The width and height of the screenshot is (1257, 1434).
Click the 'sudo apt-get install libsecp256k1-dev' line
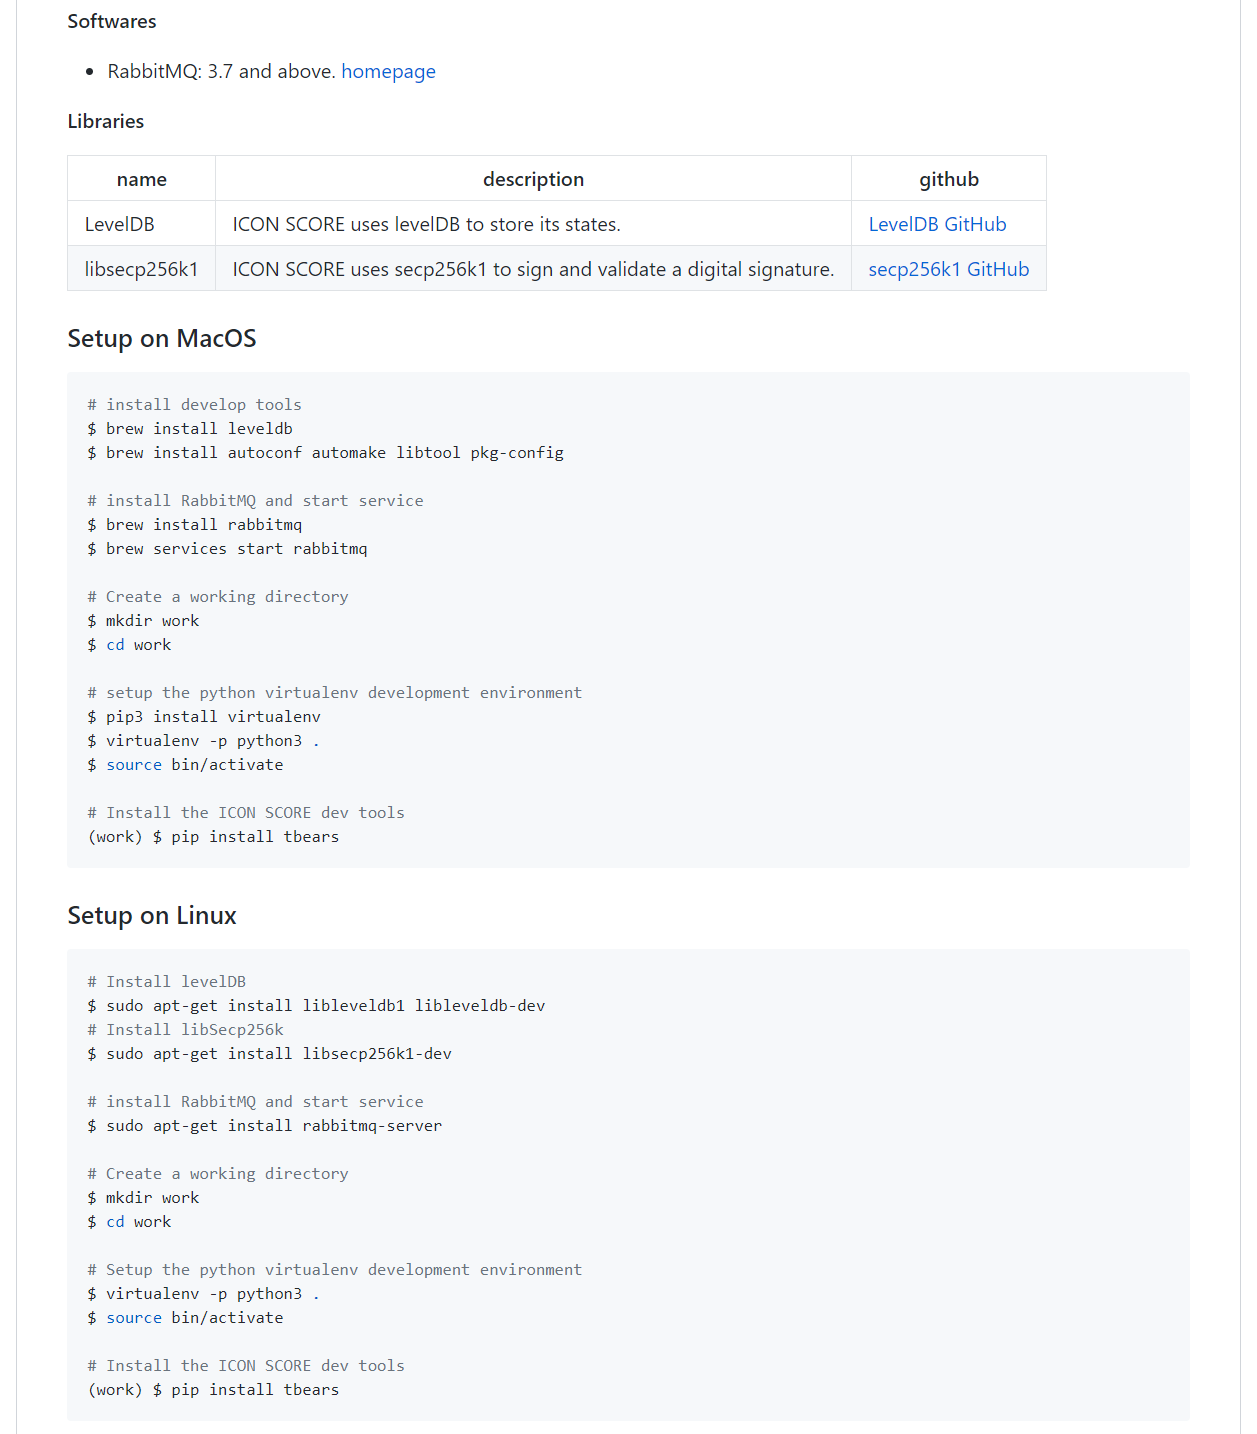[x=269, y=1053]
